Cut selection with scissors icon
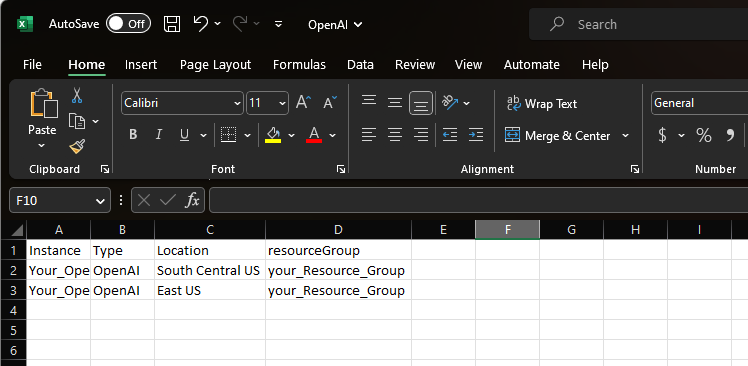 (x=77, y=95)
